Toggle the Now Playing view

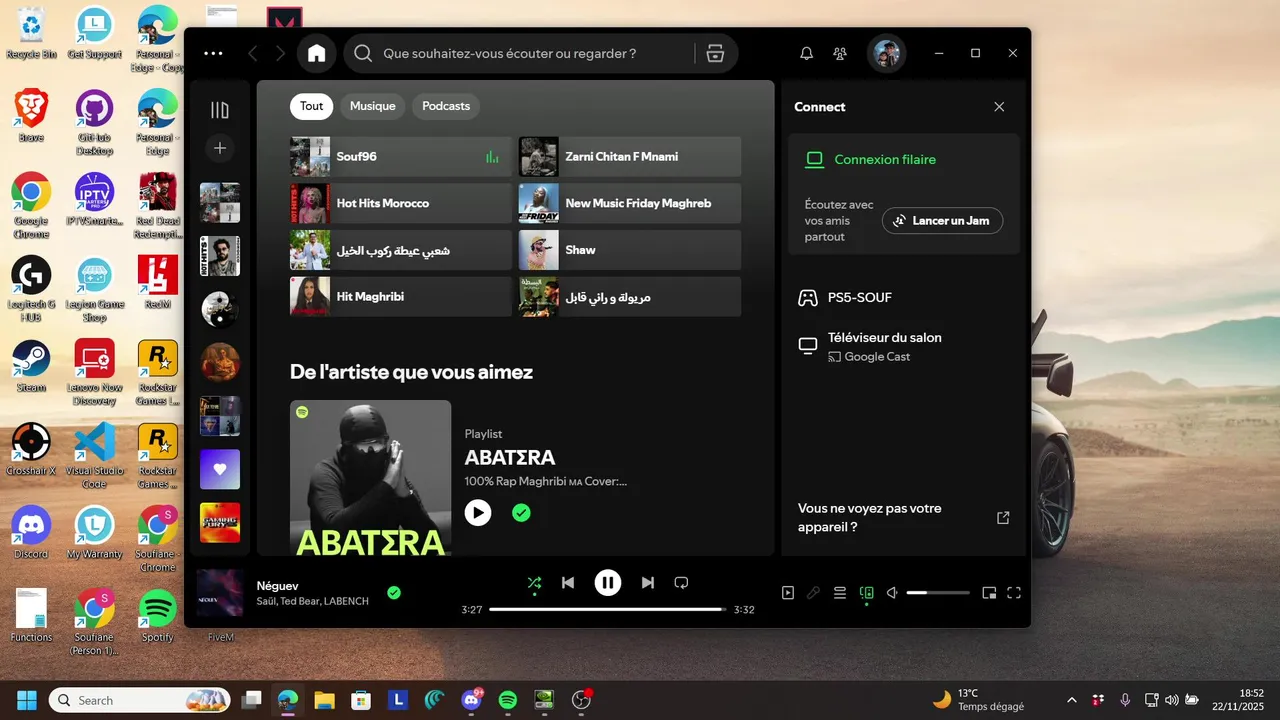(788, 593)
